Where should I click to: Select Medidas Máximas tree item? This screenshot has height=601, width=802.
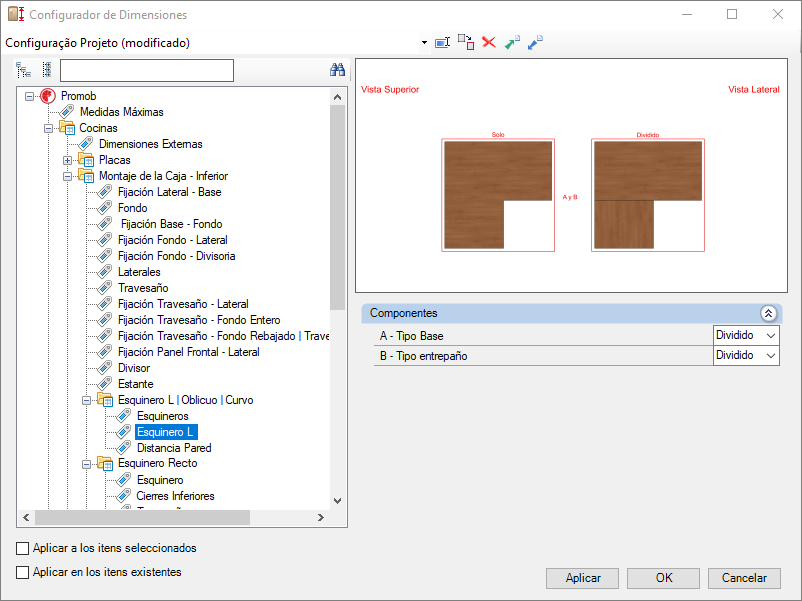pos(122,112)
